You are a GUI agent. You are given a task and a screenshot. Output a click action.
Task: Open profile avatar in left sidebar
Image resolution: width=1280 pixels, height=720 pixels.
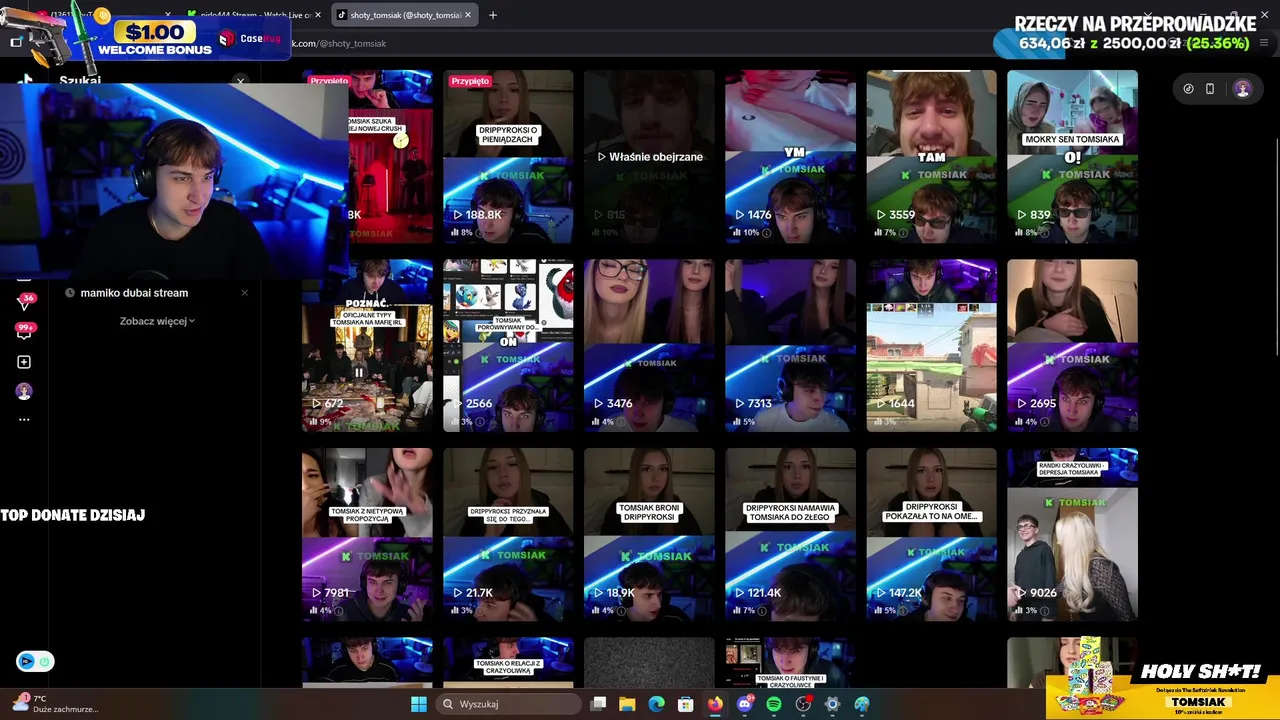coord(24,391)
